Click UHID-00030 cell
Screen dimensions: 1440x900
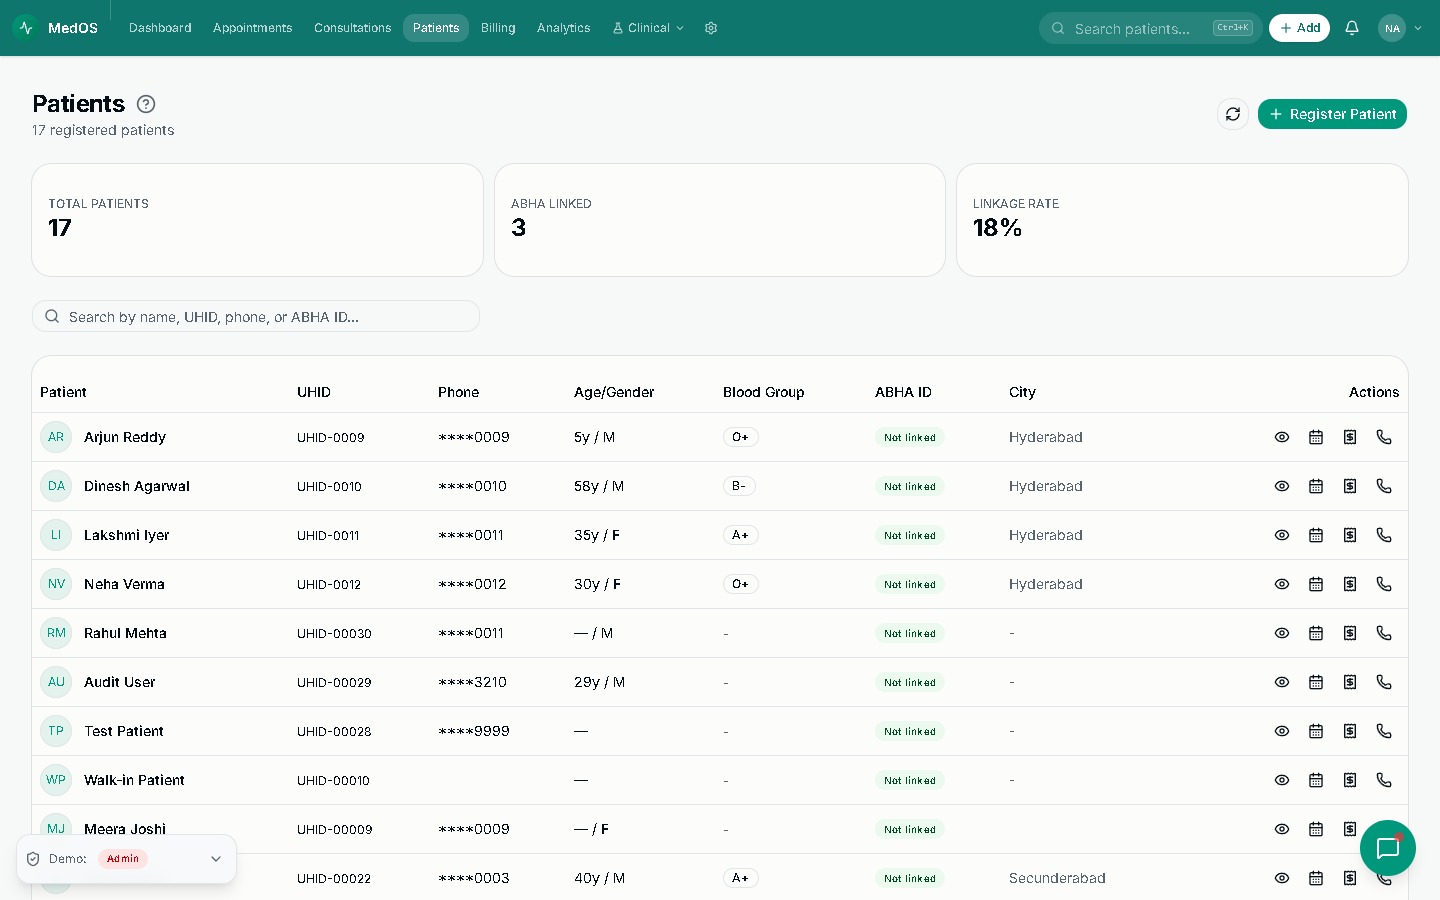point(334,633)
